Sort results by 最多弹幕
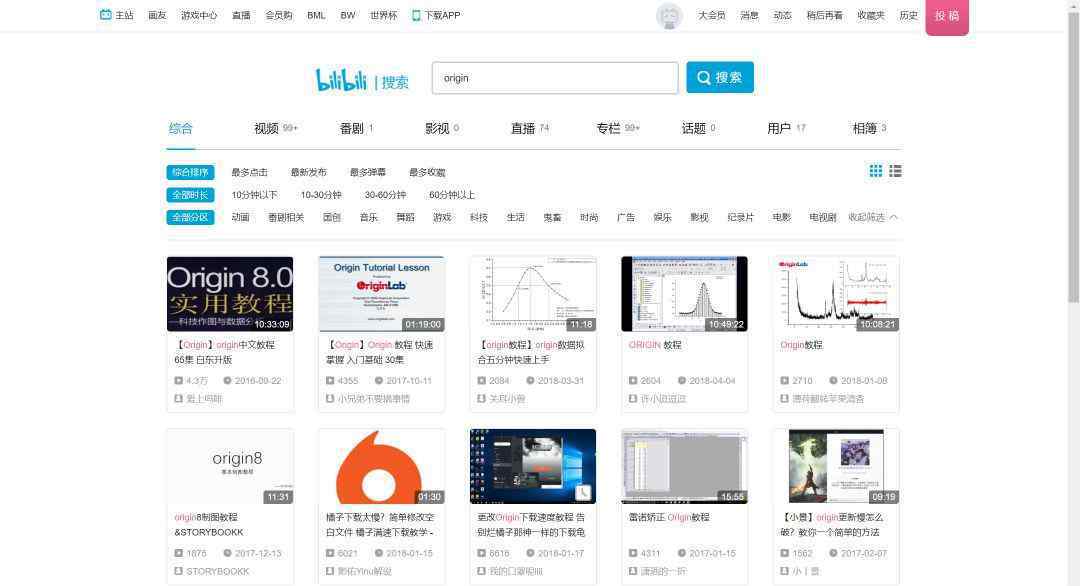Image resolution: width=1080 pixels, height=586 pixels. coord(368,172)
